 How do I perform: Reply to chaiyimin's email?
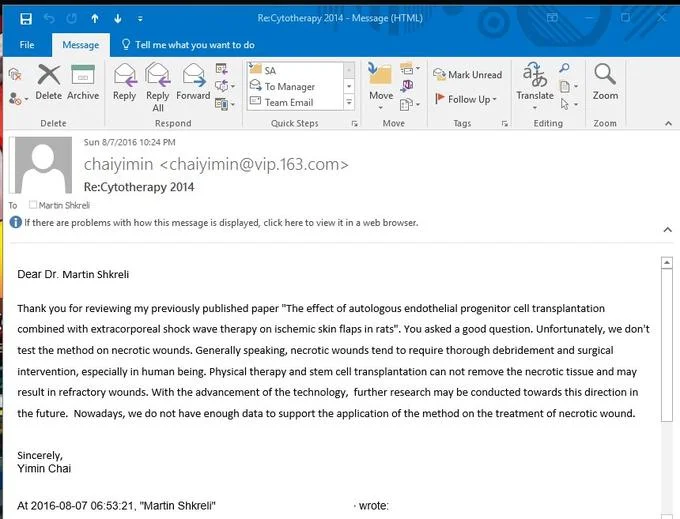[124, 82]
